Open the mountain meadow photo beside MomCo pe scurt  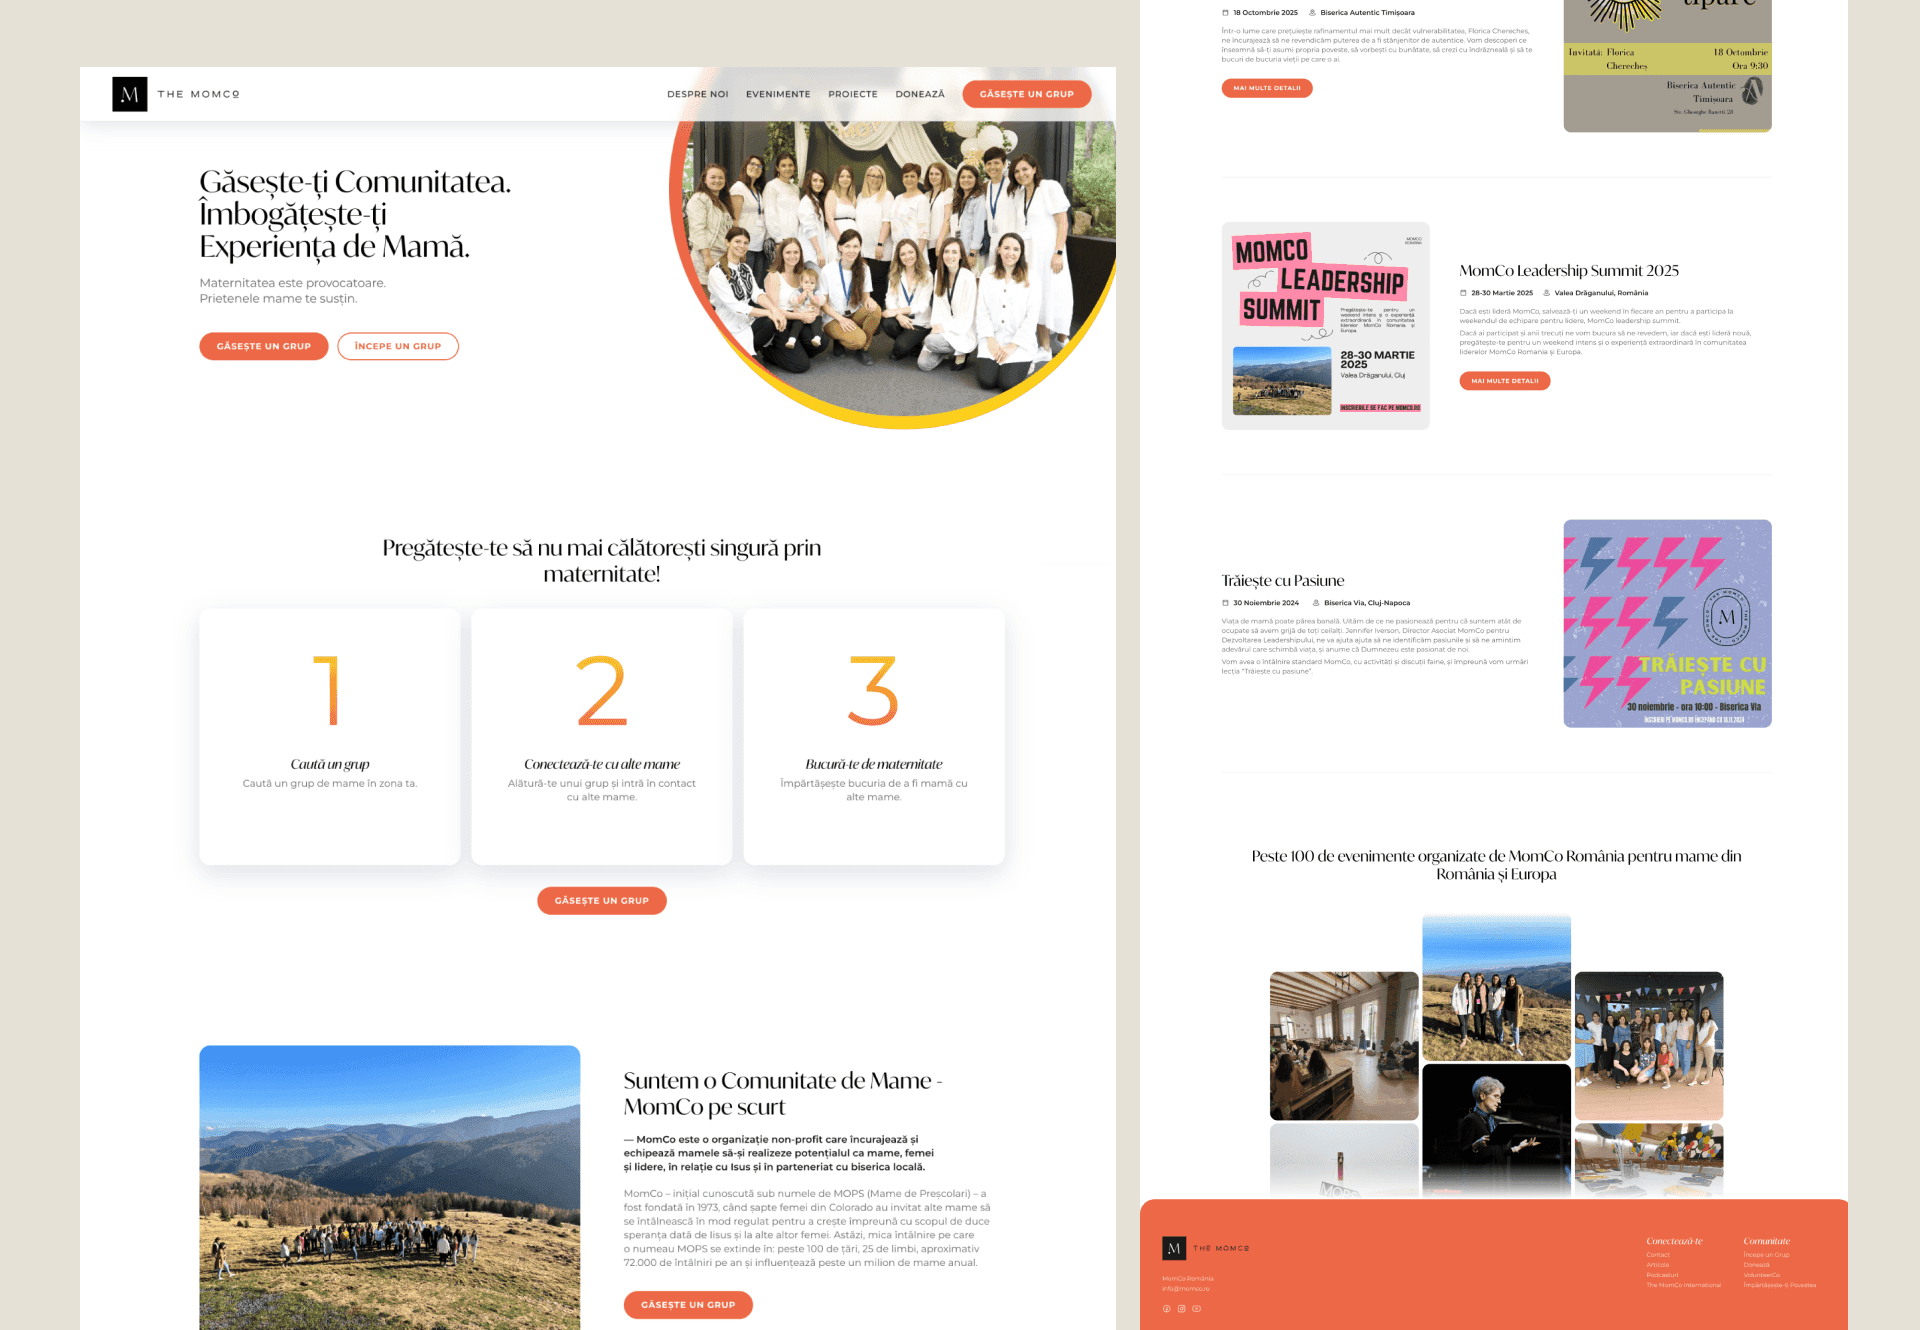pyautogui.click(x=390, y=1187)
